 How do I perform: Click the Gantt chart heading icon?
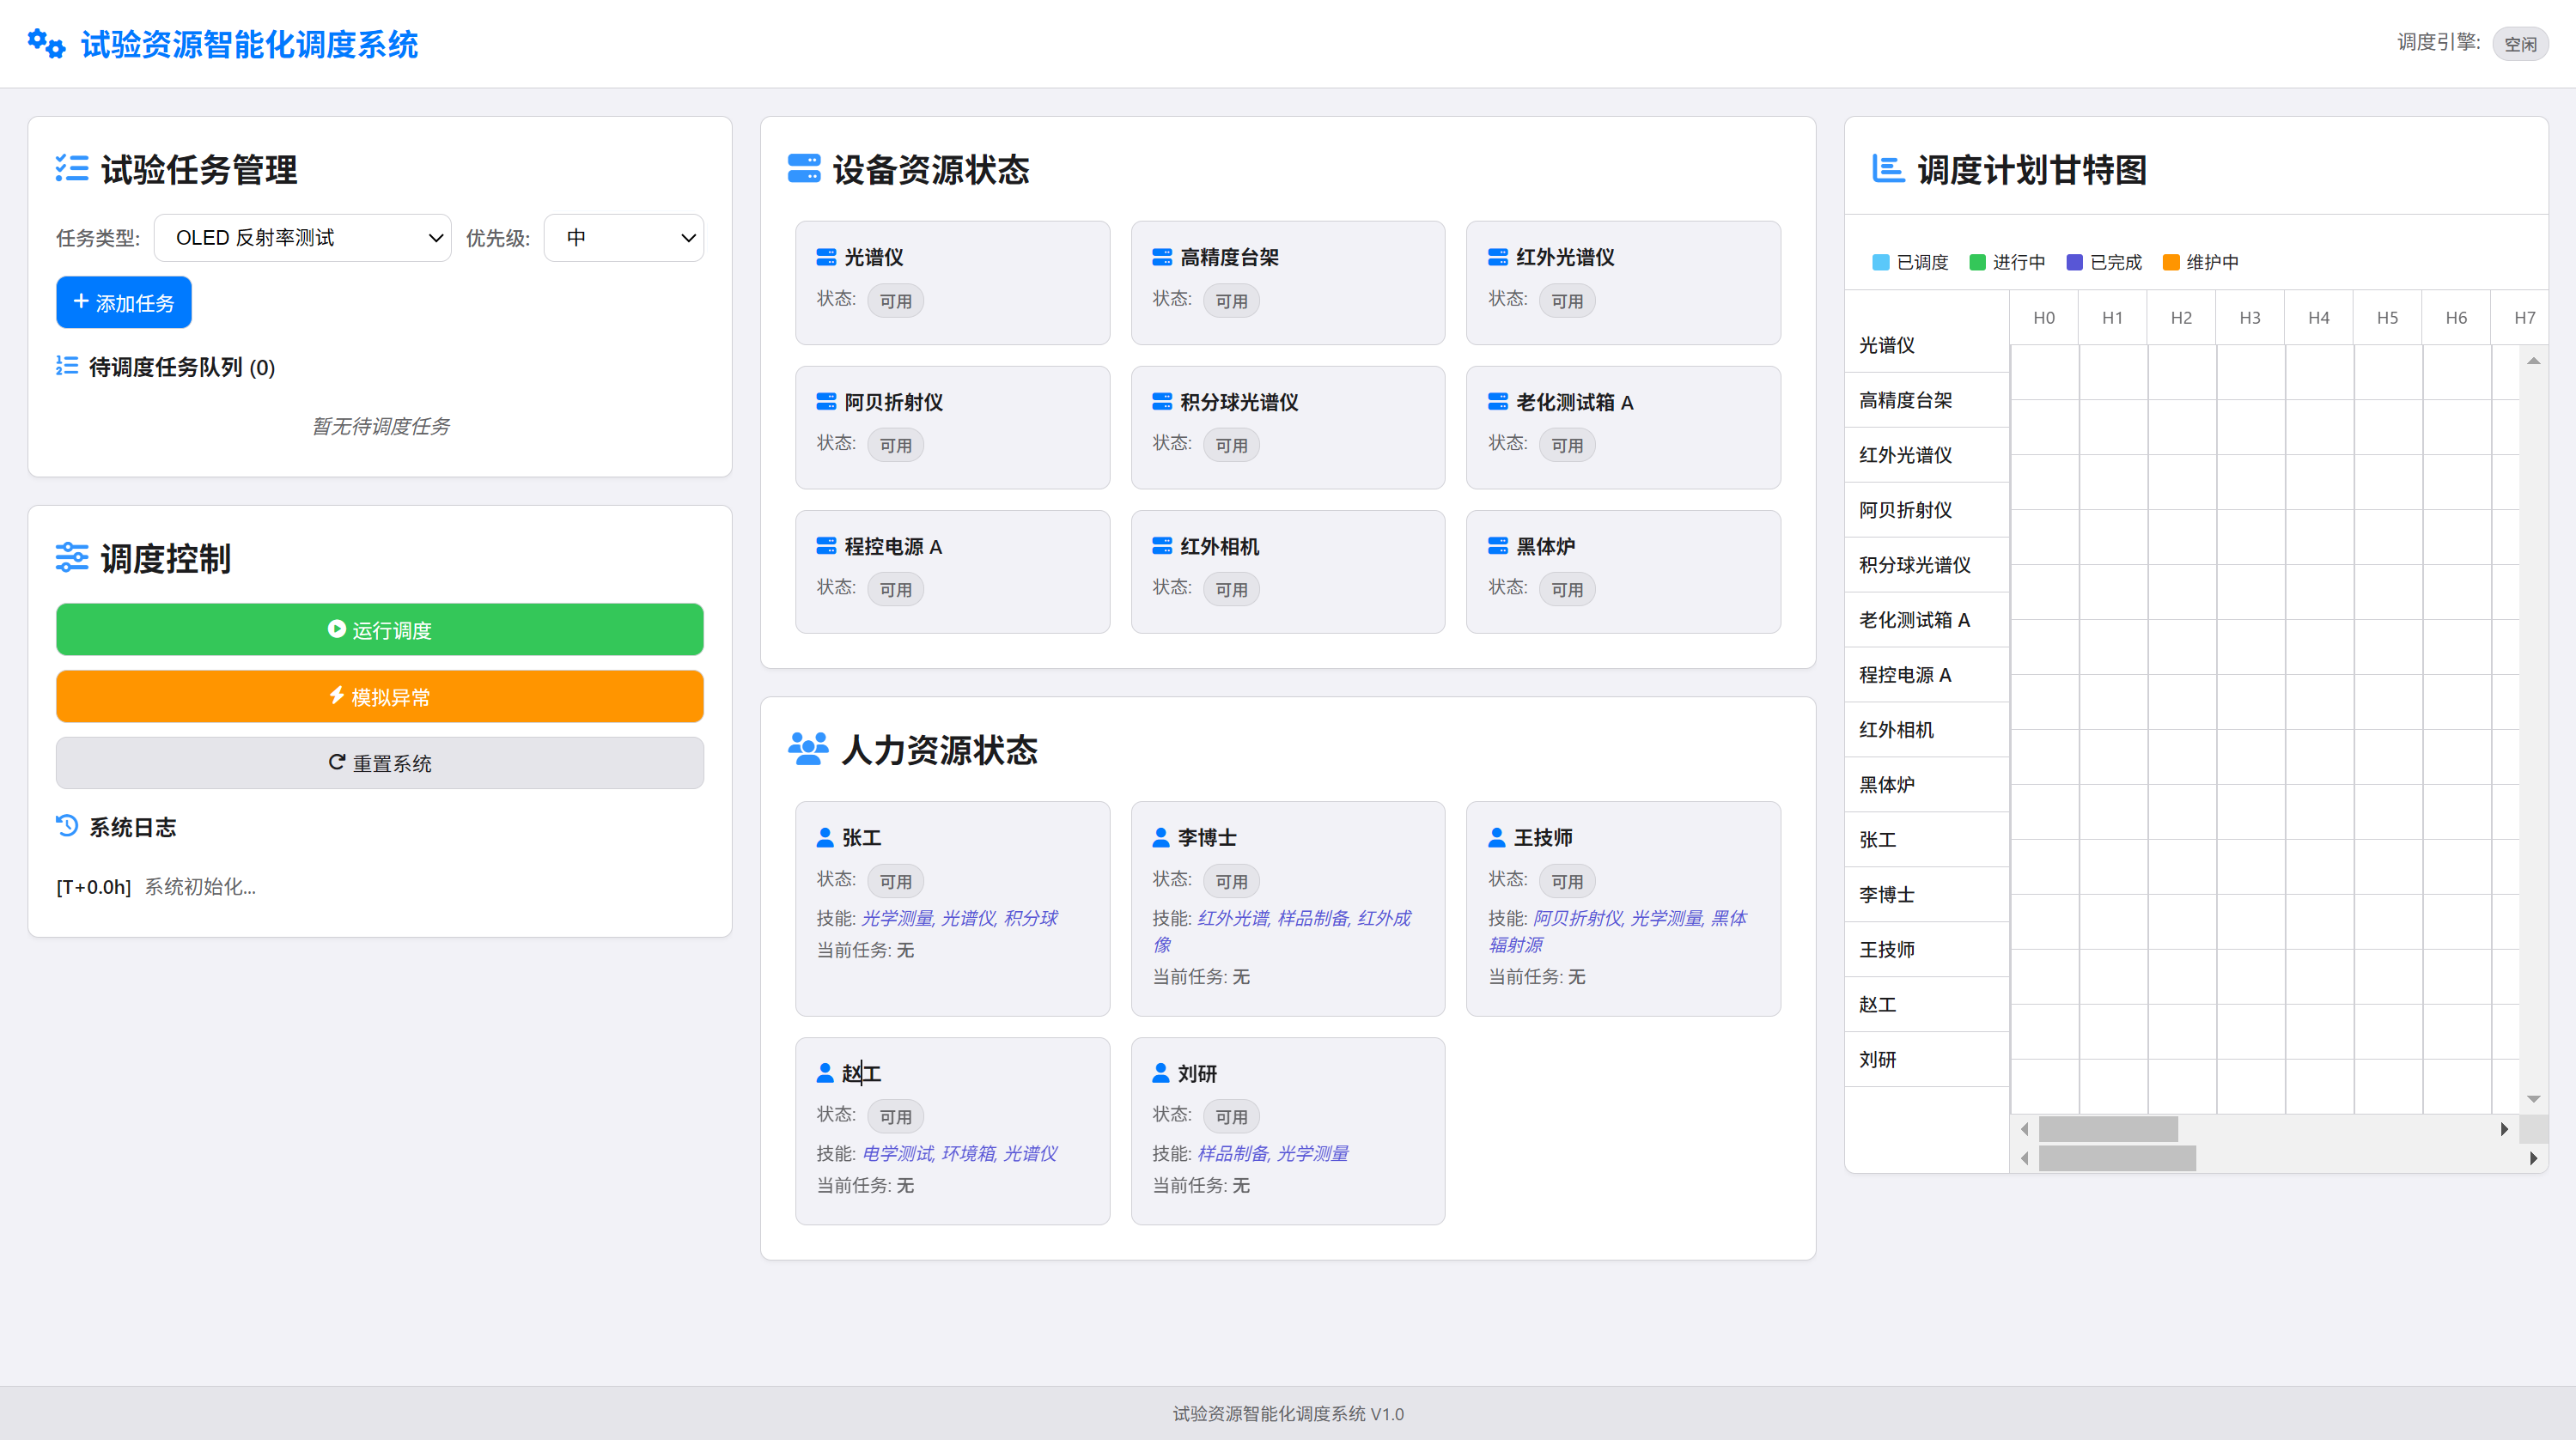coord(1888,169)
